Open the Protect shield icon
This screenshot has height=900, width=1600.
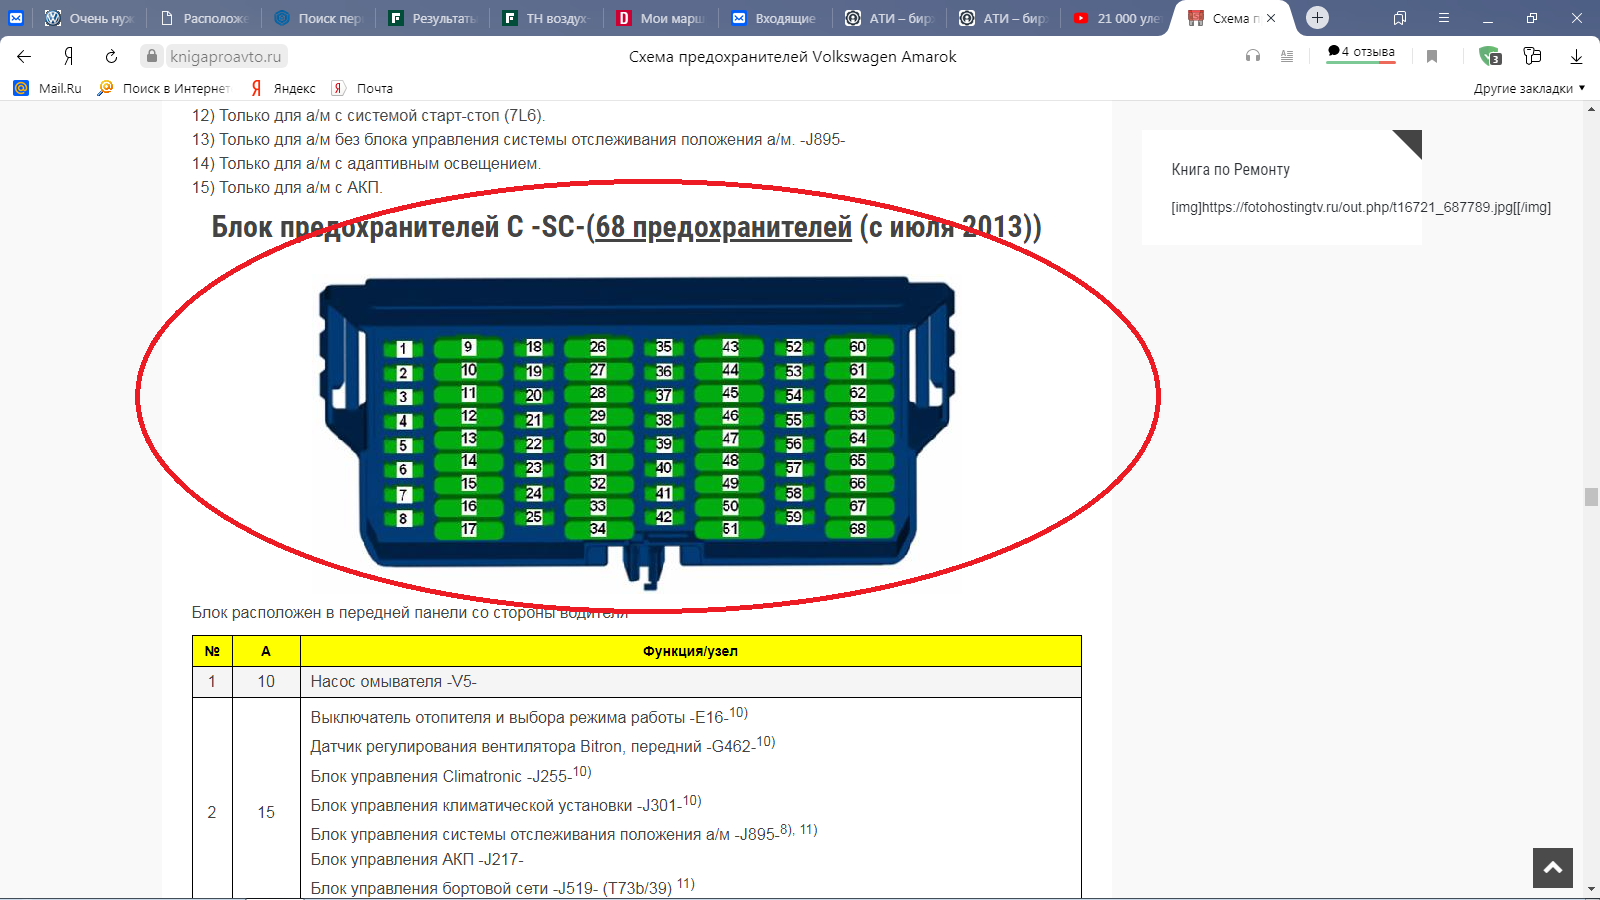click(1490, 57)
